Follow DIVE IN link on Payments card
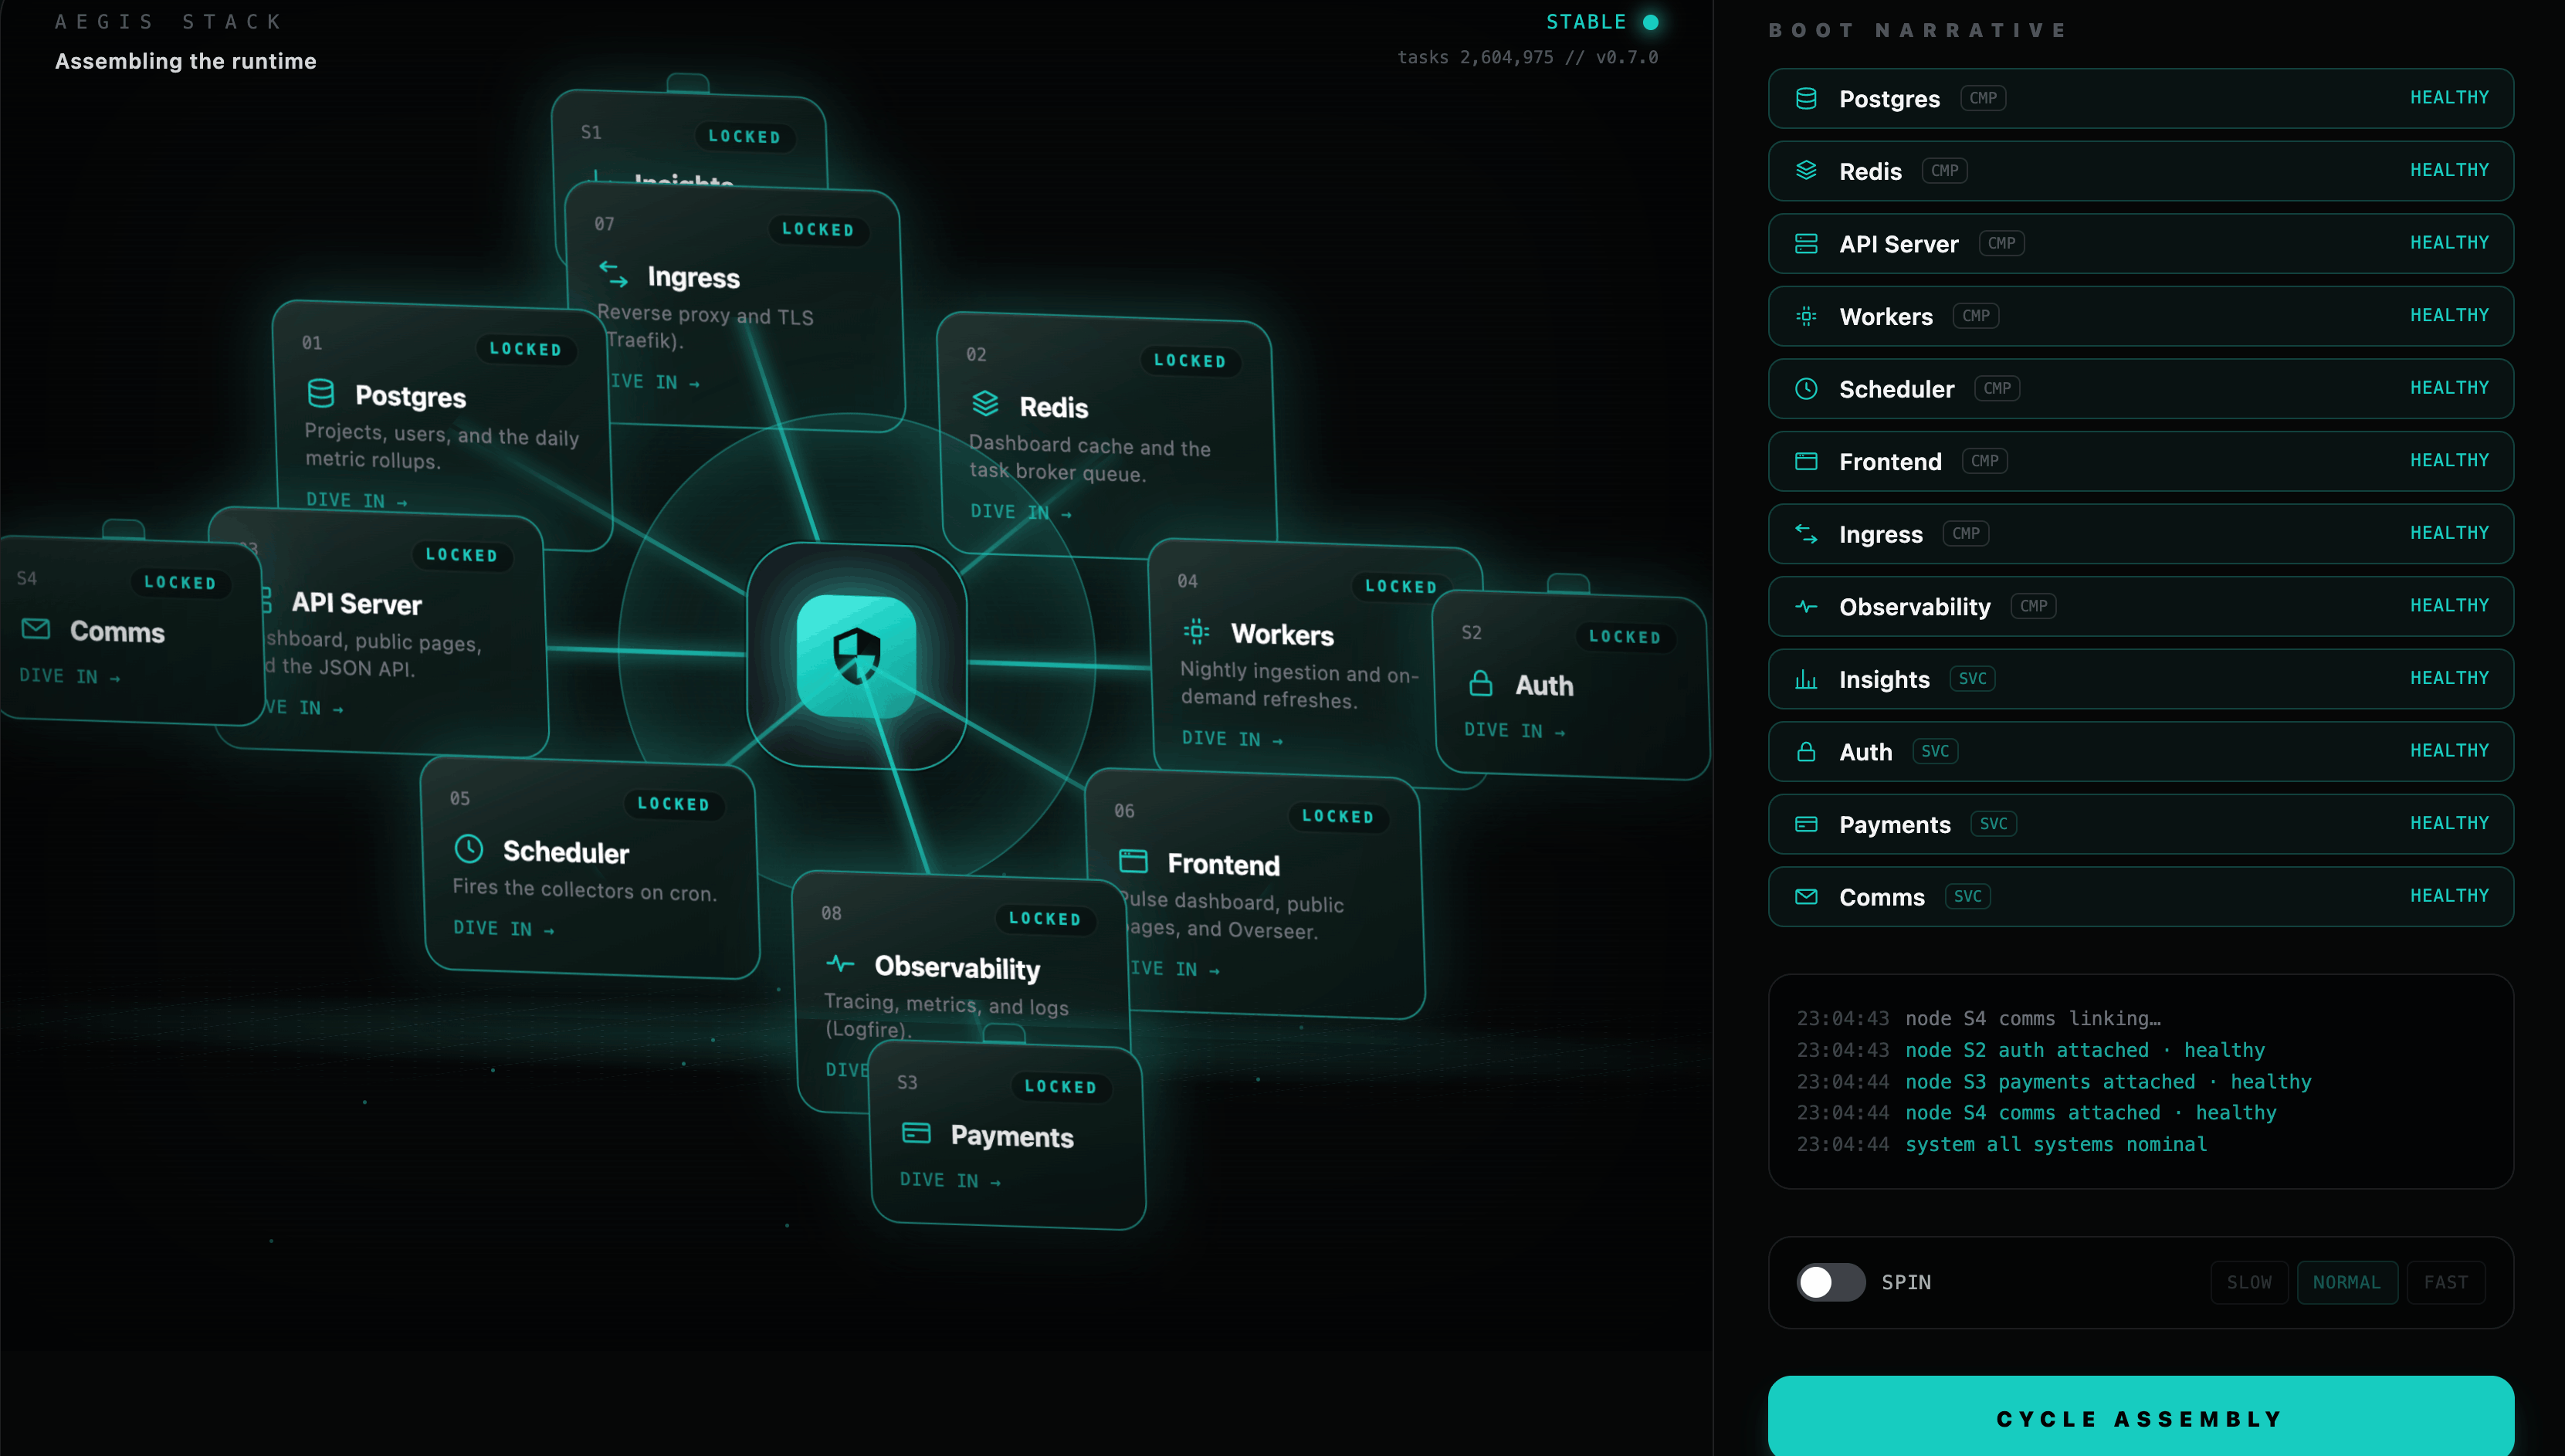Screen dimensions: 2565x1456 pos(950,1180)
